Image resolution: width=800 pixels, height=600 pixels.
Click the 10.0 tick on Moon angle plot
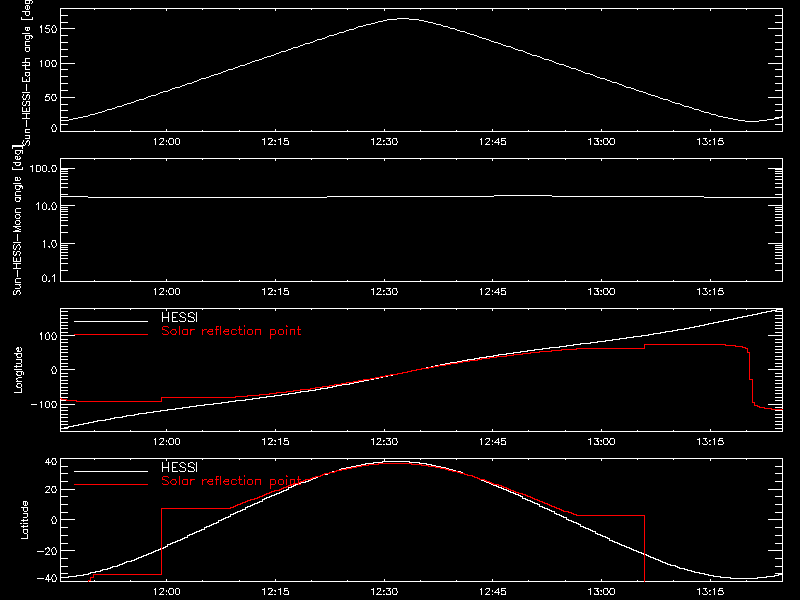[x=46, y=206]
